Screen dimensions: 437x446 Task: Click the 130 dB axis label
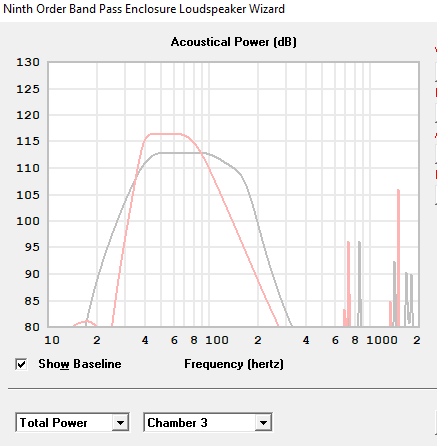pos(28,62)
